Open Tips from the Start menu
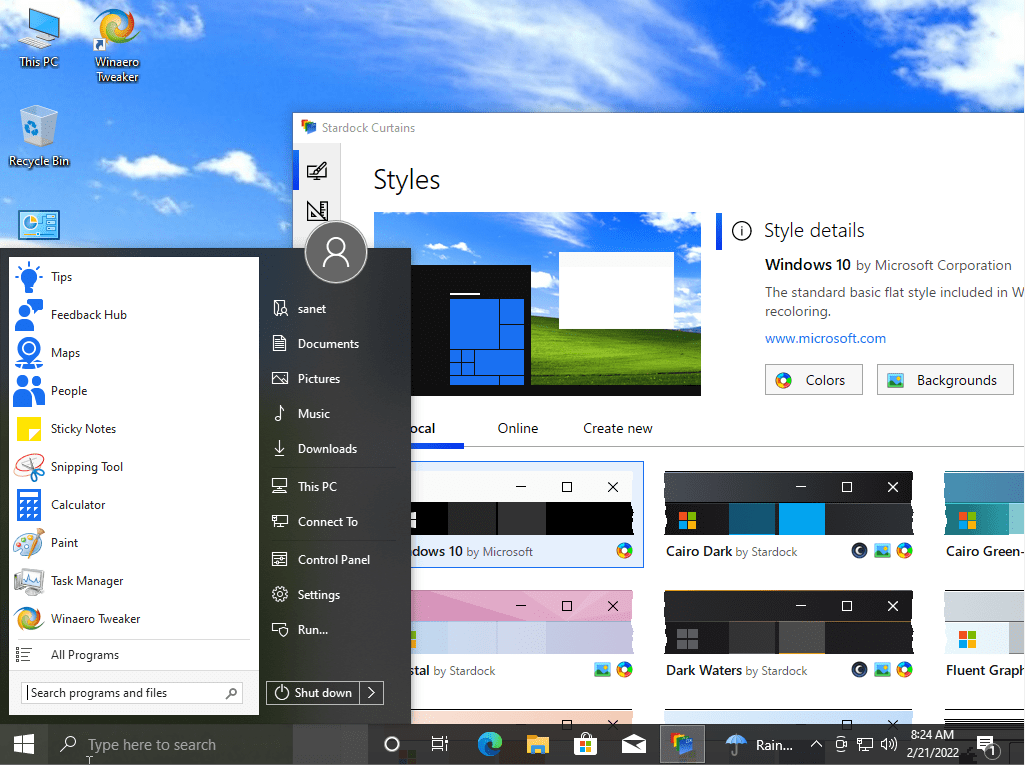The height and width of the screenshot is (765, 1025). point(134,277)
